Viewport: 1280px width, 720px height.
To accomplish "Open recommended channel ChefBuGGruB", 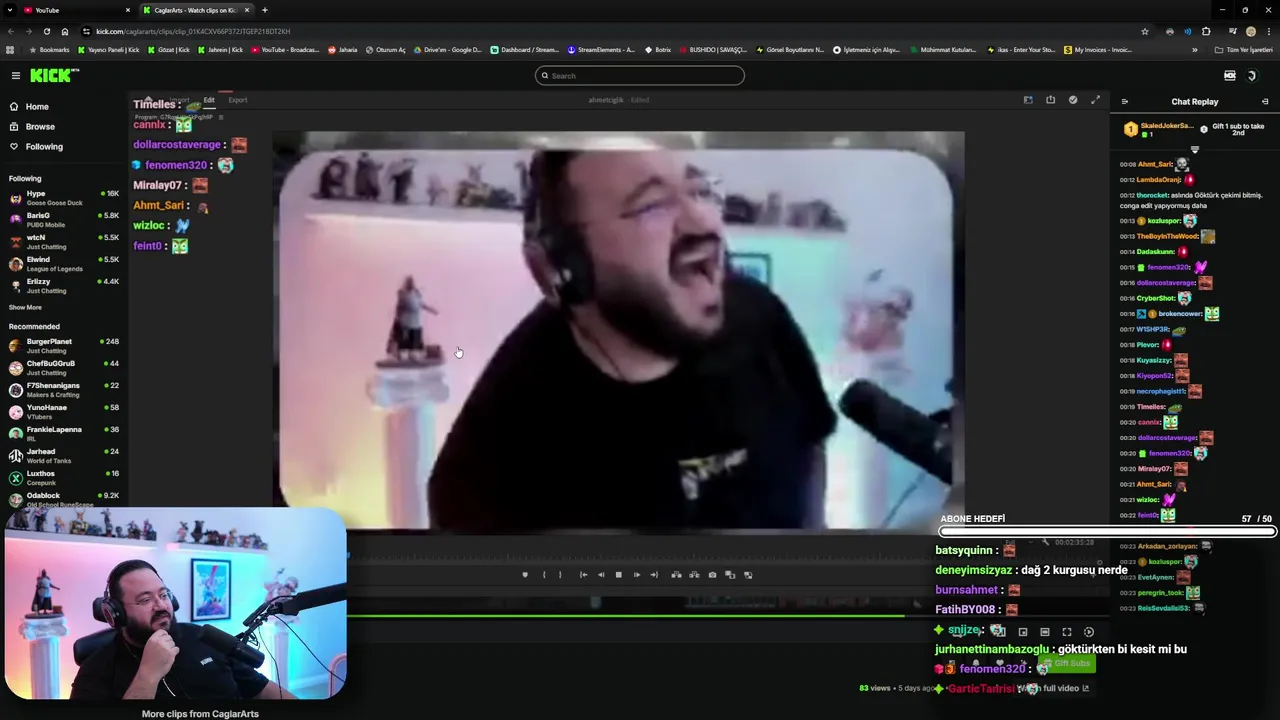I will pos(64,367).
